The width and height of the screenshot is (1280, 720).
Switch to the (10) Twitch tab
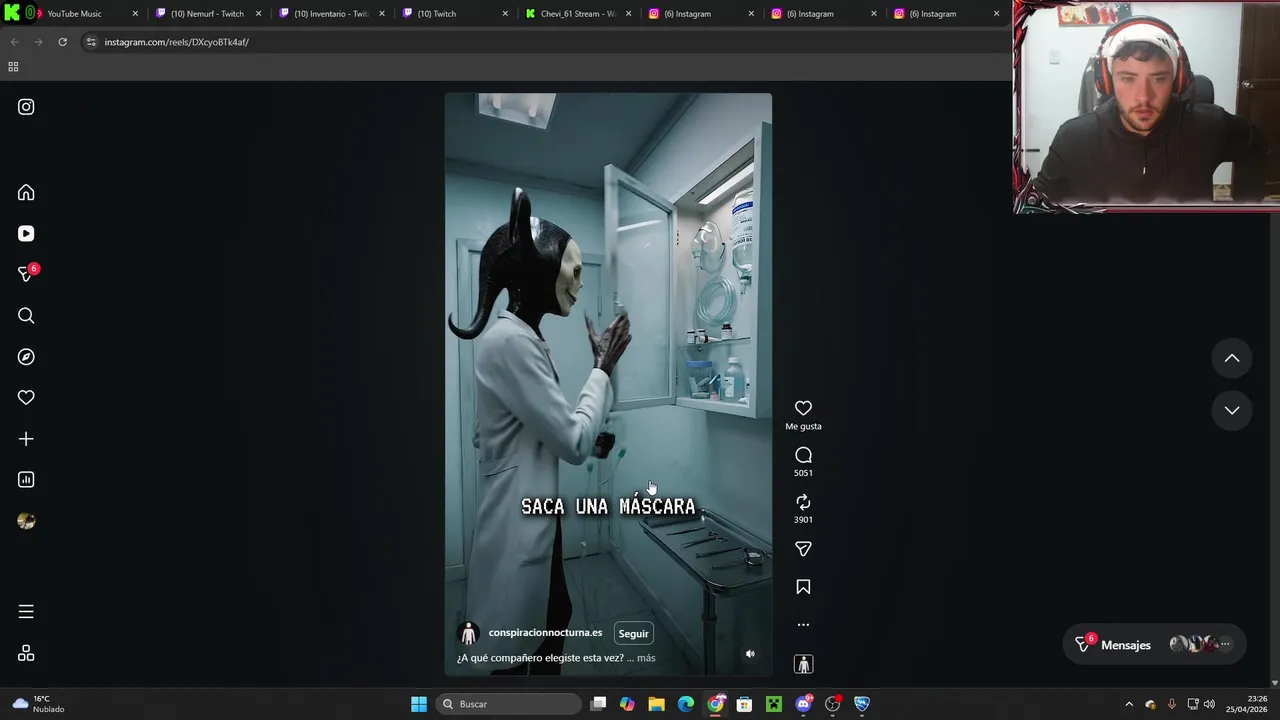[x=454, y=14]
